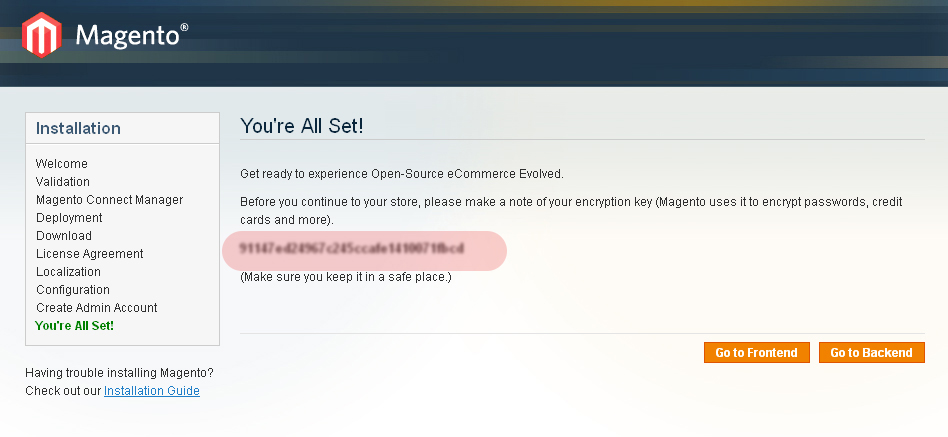Select the Deployment step
The image size is (948, 437).
click(x=69, y=218)
